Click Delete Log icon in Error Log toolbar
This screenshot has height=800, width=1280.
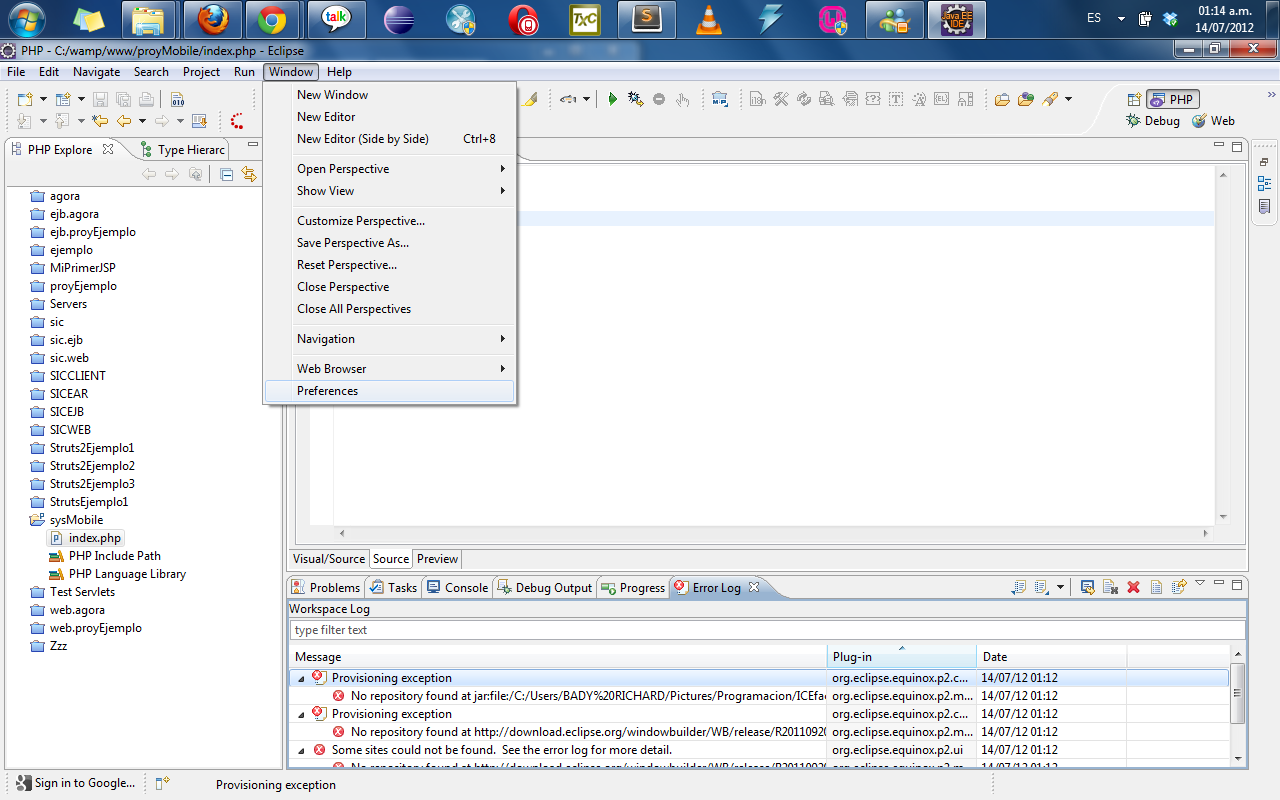(x=1110, y=587)
